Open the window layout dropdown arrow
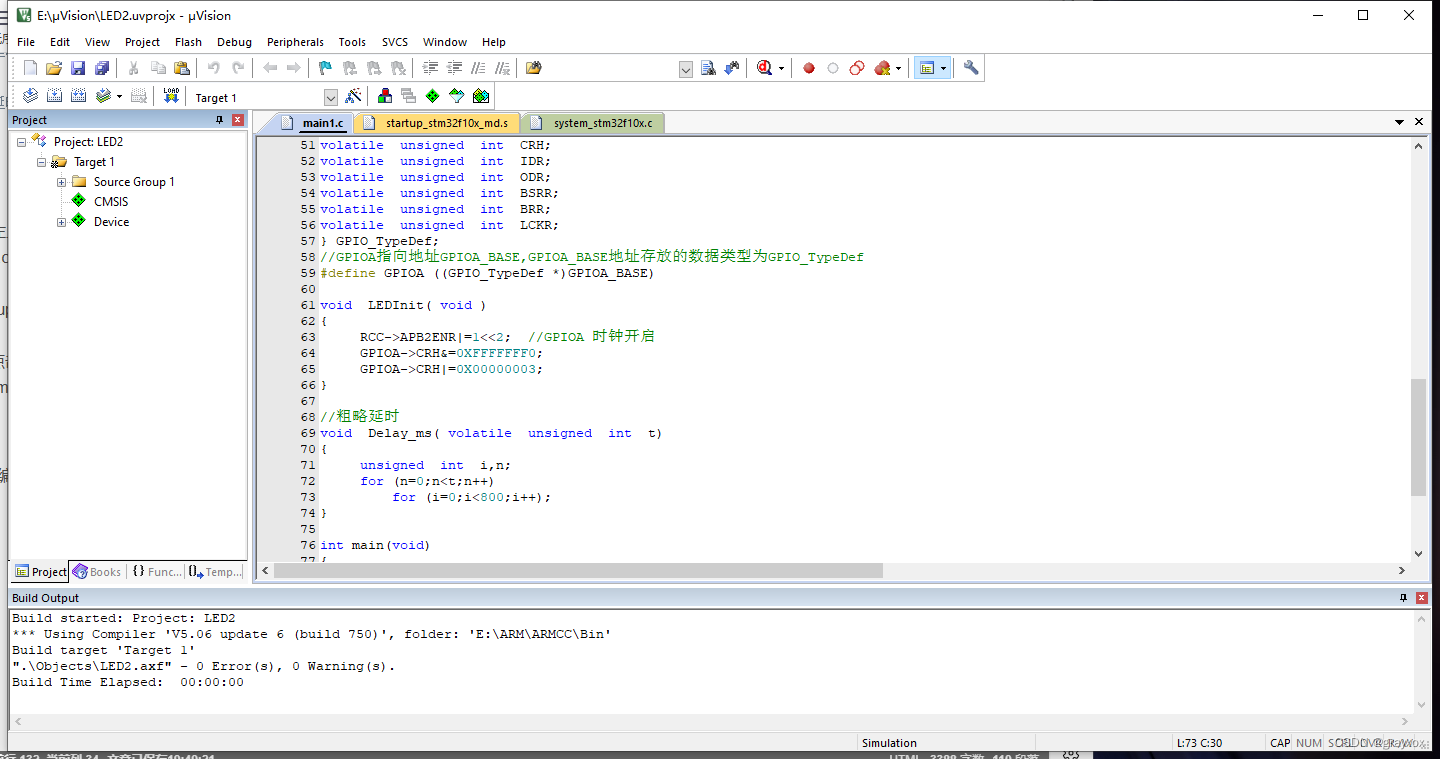This screenshot has height=759, width=1440. [943, 69]
